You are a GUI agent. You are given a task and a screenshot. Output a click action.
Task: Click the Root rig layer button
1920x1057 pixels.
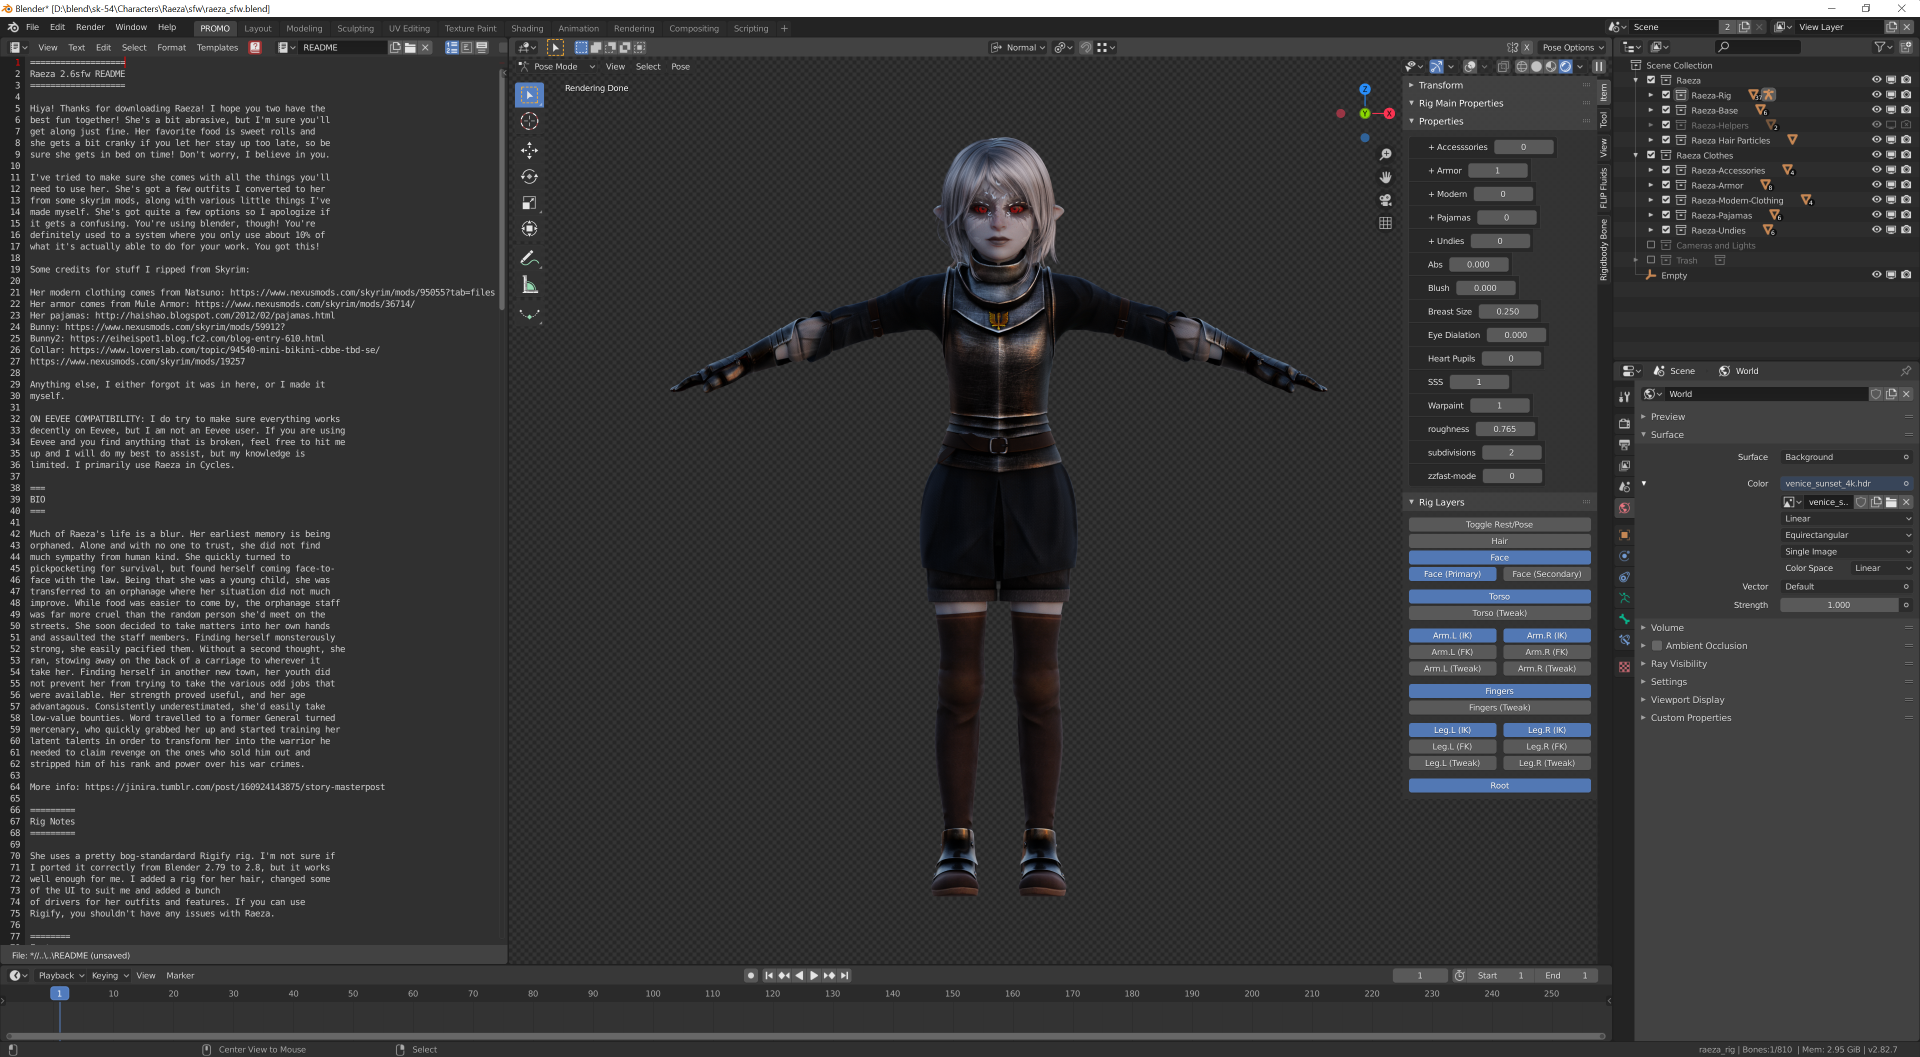point(1499,785)
